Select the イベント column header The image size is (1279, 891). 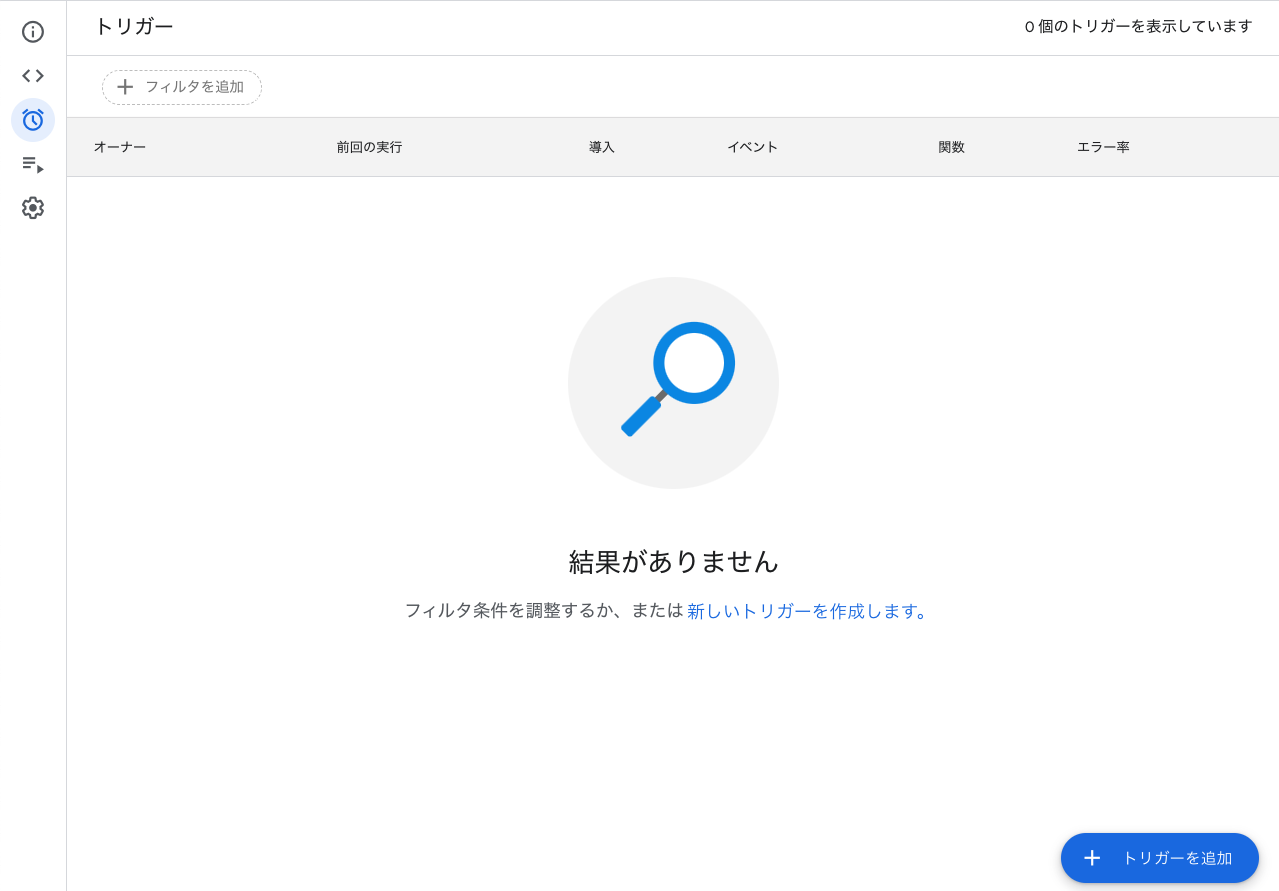[x=752, y=147]
